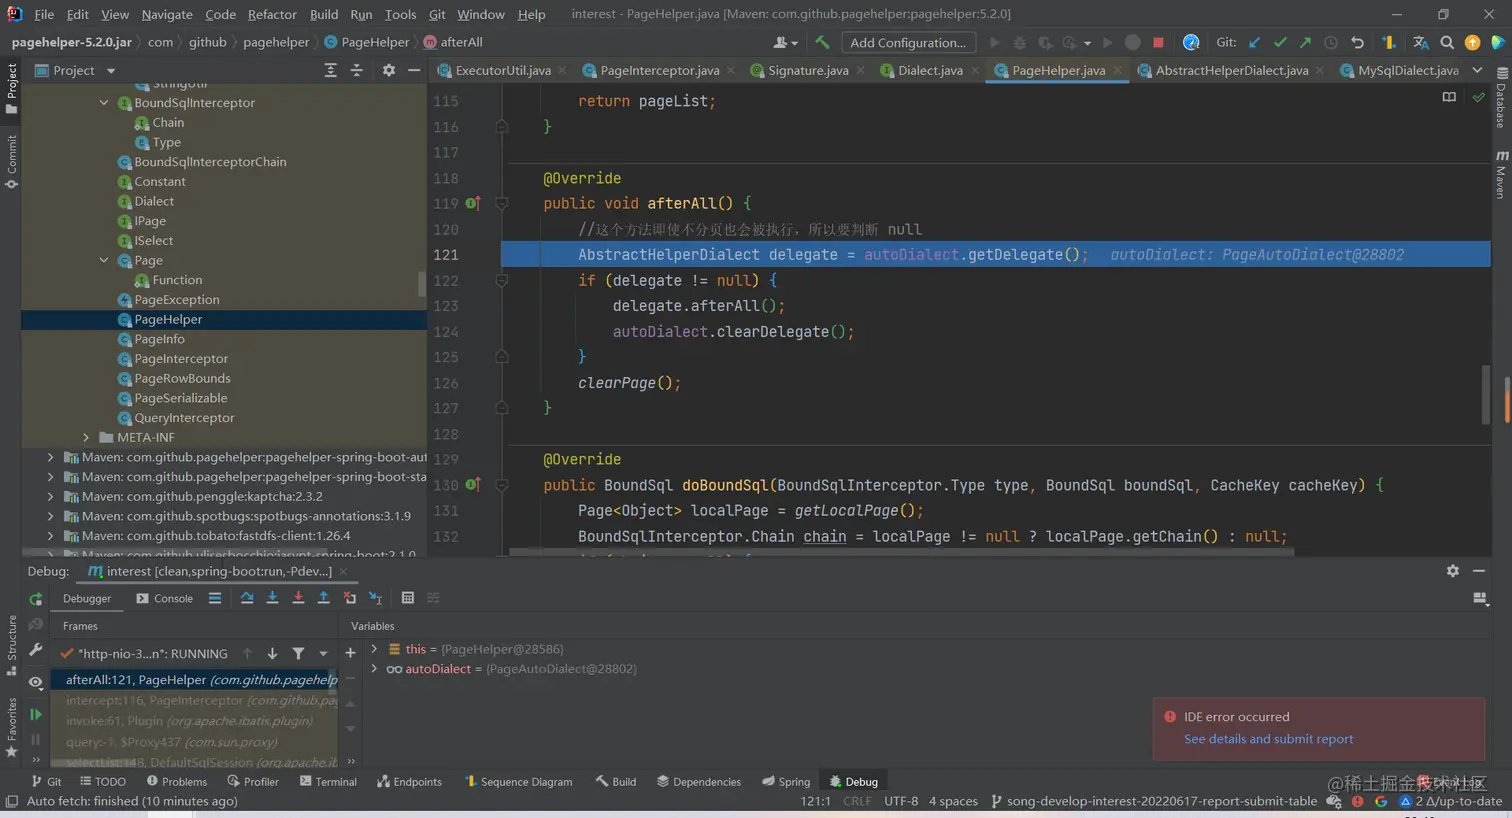Switch to the MySqlDialect.java tab

(1407, 71)
